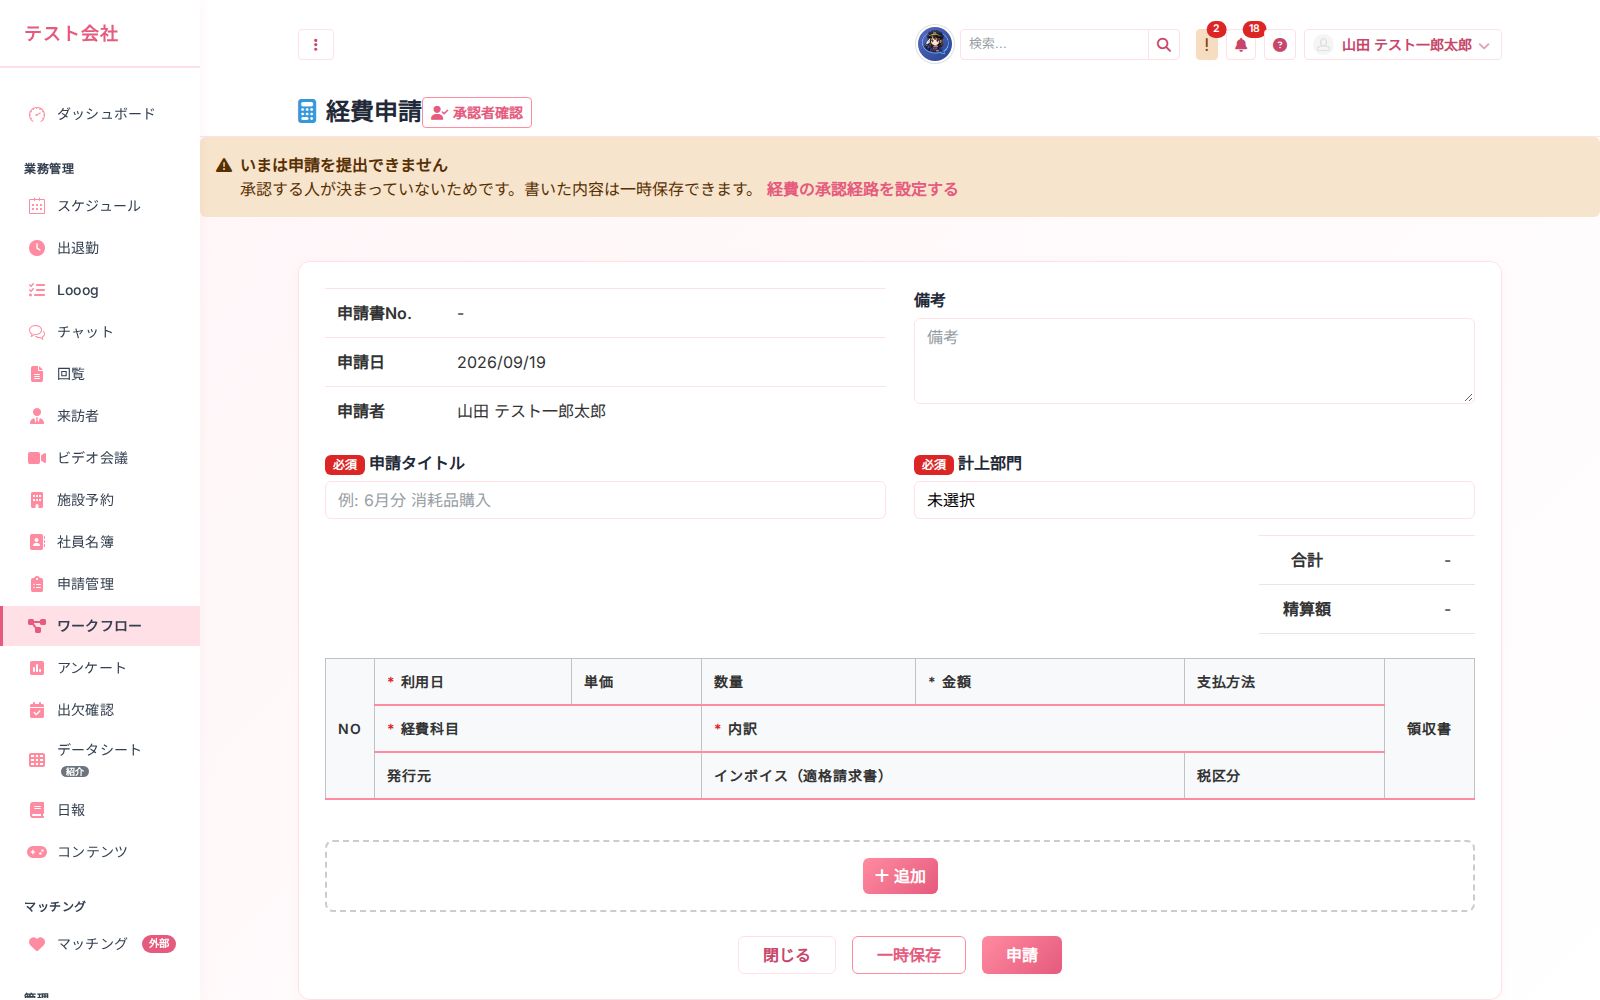Click the calculator icon beside 経費申請 title
The width and height of the screenshot is (1600, 1000).
pos(307,111)
